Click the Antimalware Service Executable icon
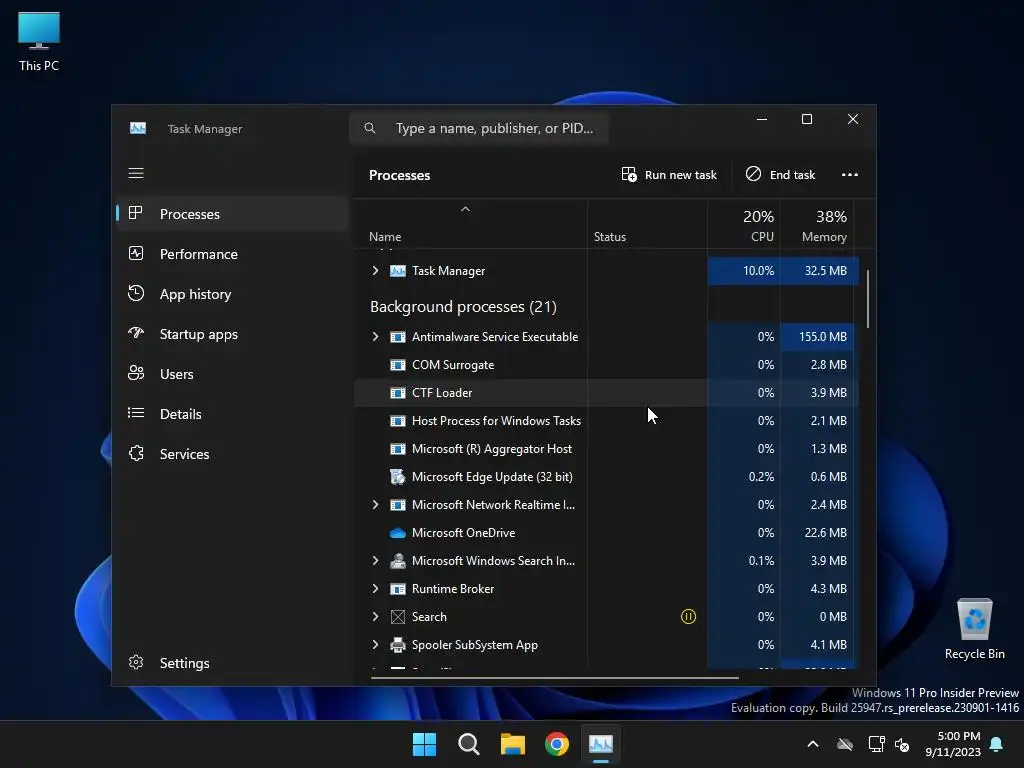1024x768 pixels. coord(398,337)
